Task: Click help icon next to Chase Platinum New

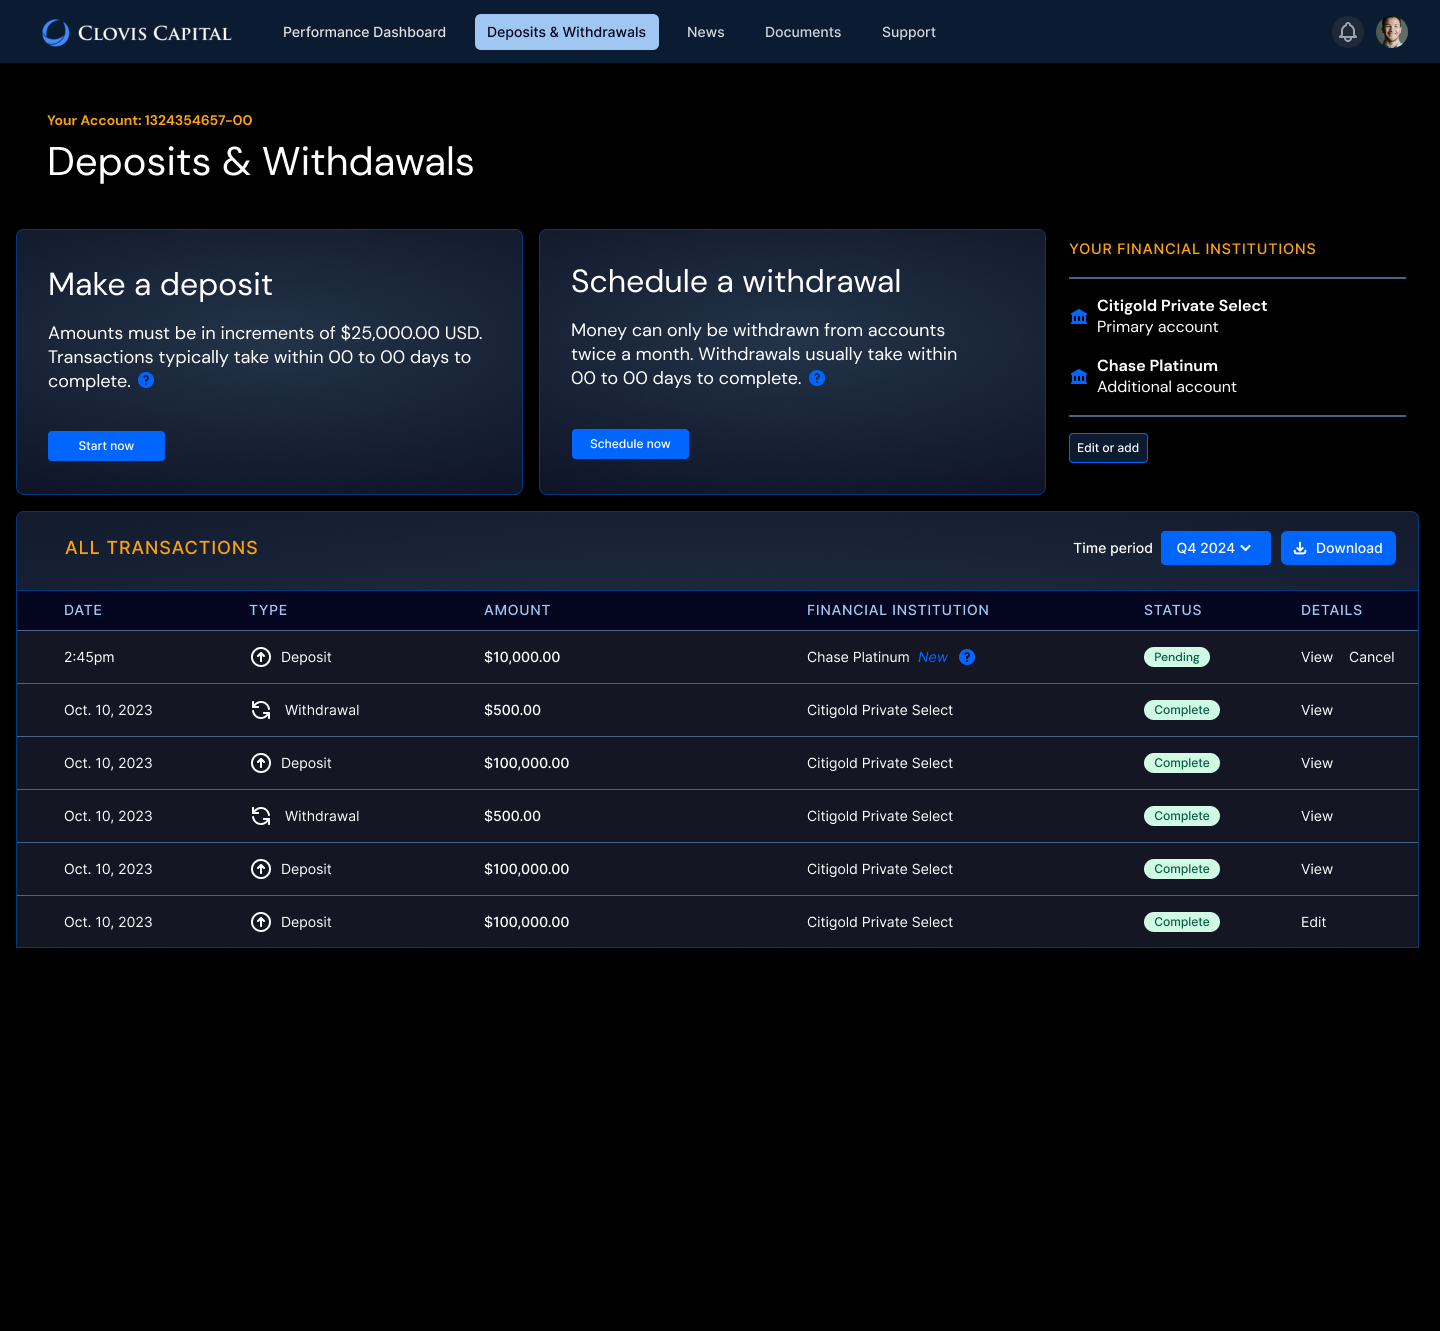Action: pos(967,657)
